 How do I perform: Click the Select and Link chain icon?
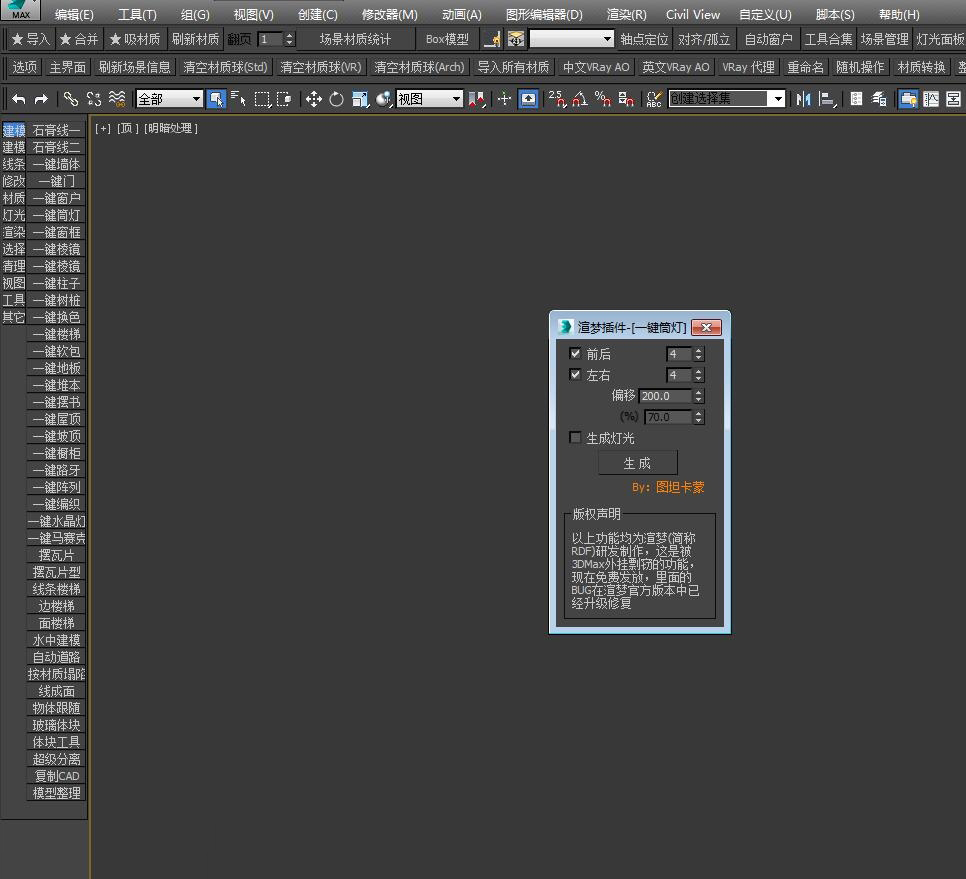click(71, 99)
